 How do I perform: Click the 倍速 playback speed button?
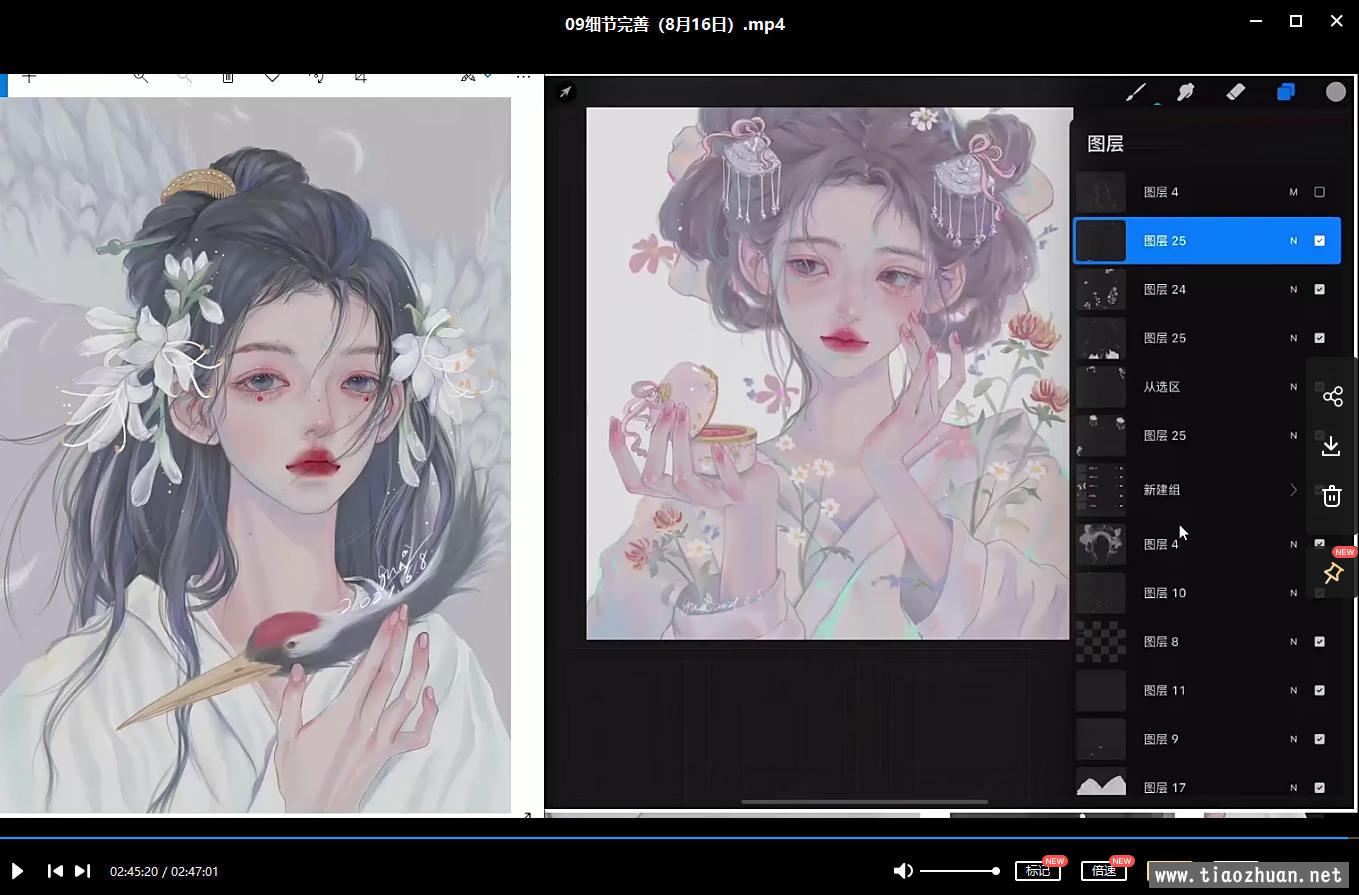coord(1103,871)
